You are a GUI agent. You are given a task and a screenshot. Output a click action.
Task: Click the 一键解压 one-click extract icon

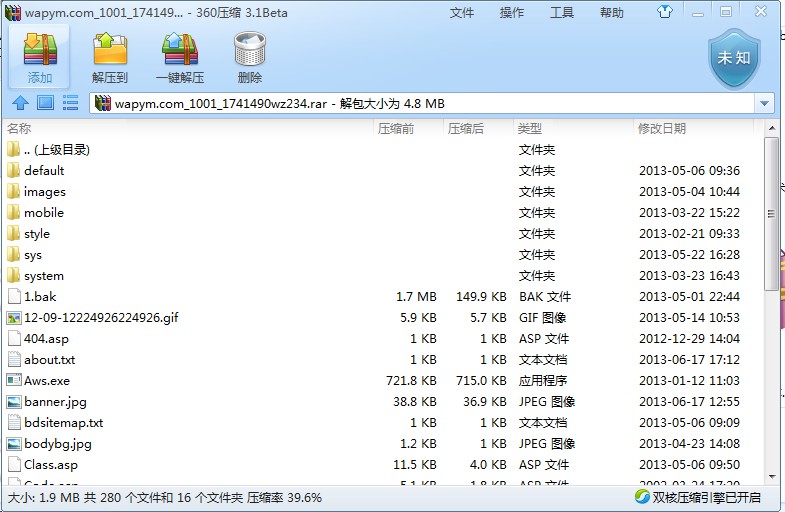[x=180, y=57]
